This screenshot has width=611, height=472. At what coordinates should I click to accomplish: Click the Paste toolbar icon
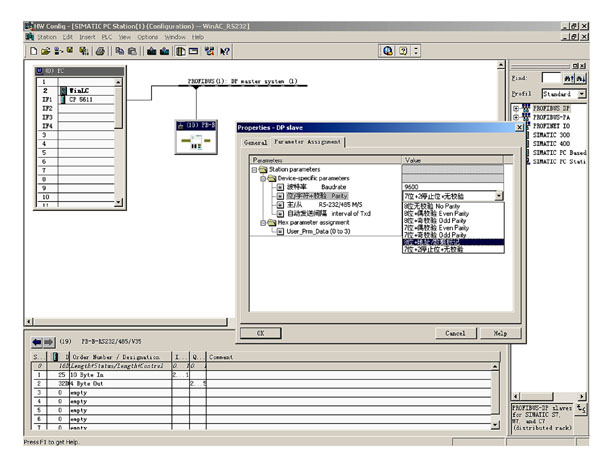pyautogui.click(x=132, y=51)
